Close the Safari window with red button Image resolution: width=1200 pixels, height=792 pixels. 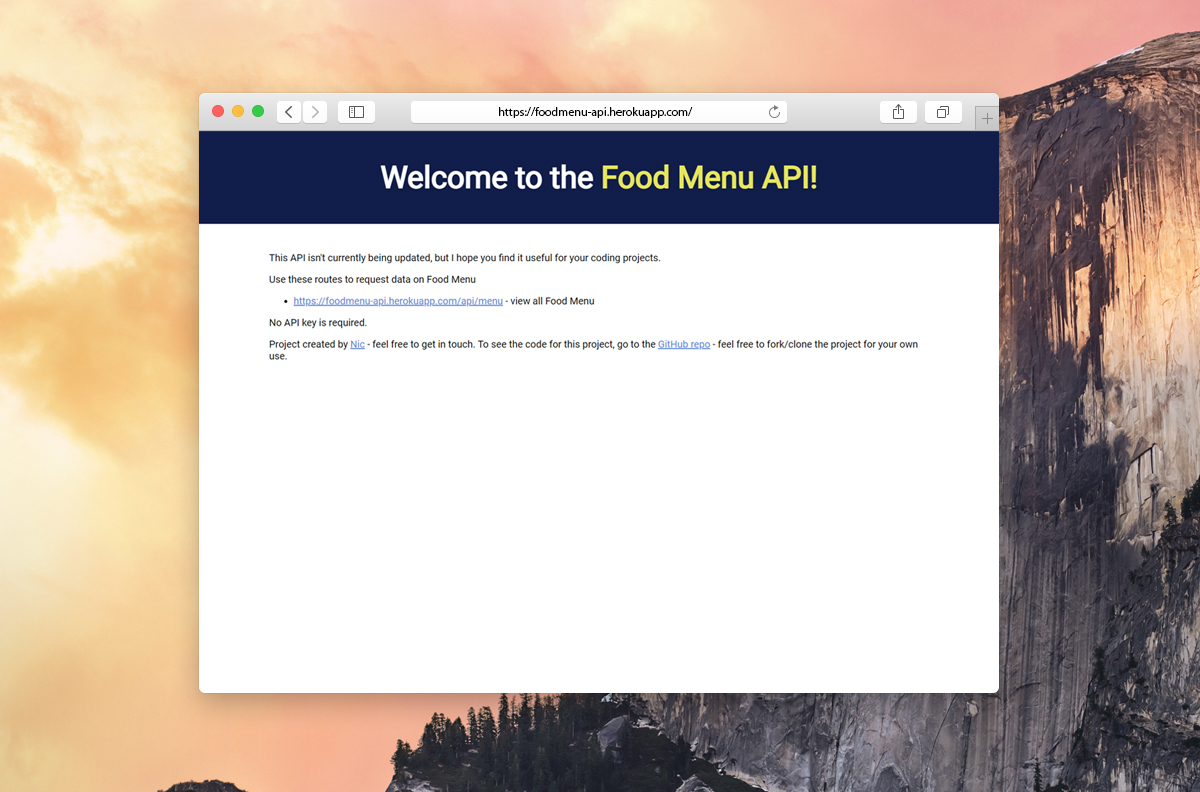pyautogui.click(x=218, y=111)
